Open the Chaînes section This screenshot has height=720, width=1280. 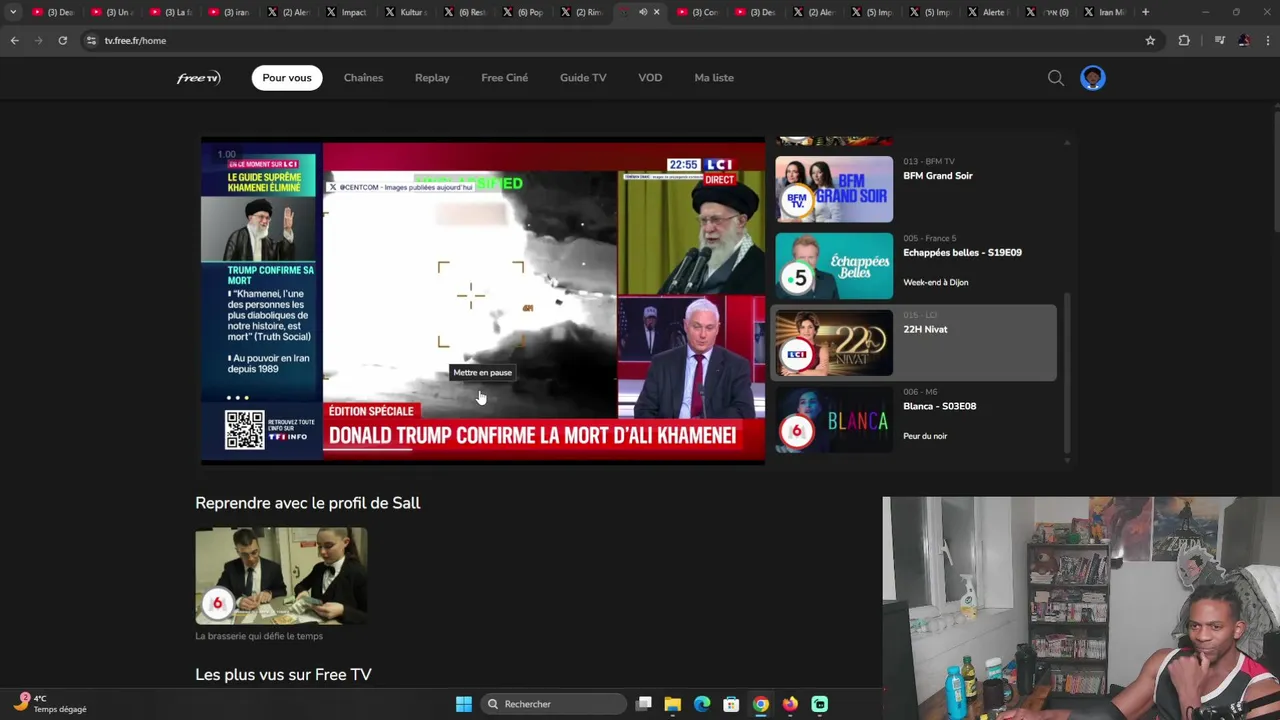(x=363, y=78)
